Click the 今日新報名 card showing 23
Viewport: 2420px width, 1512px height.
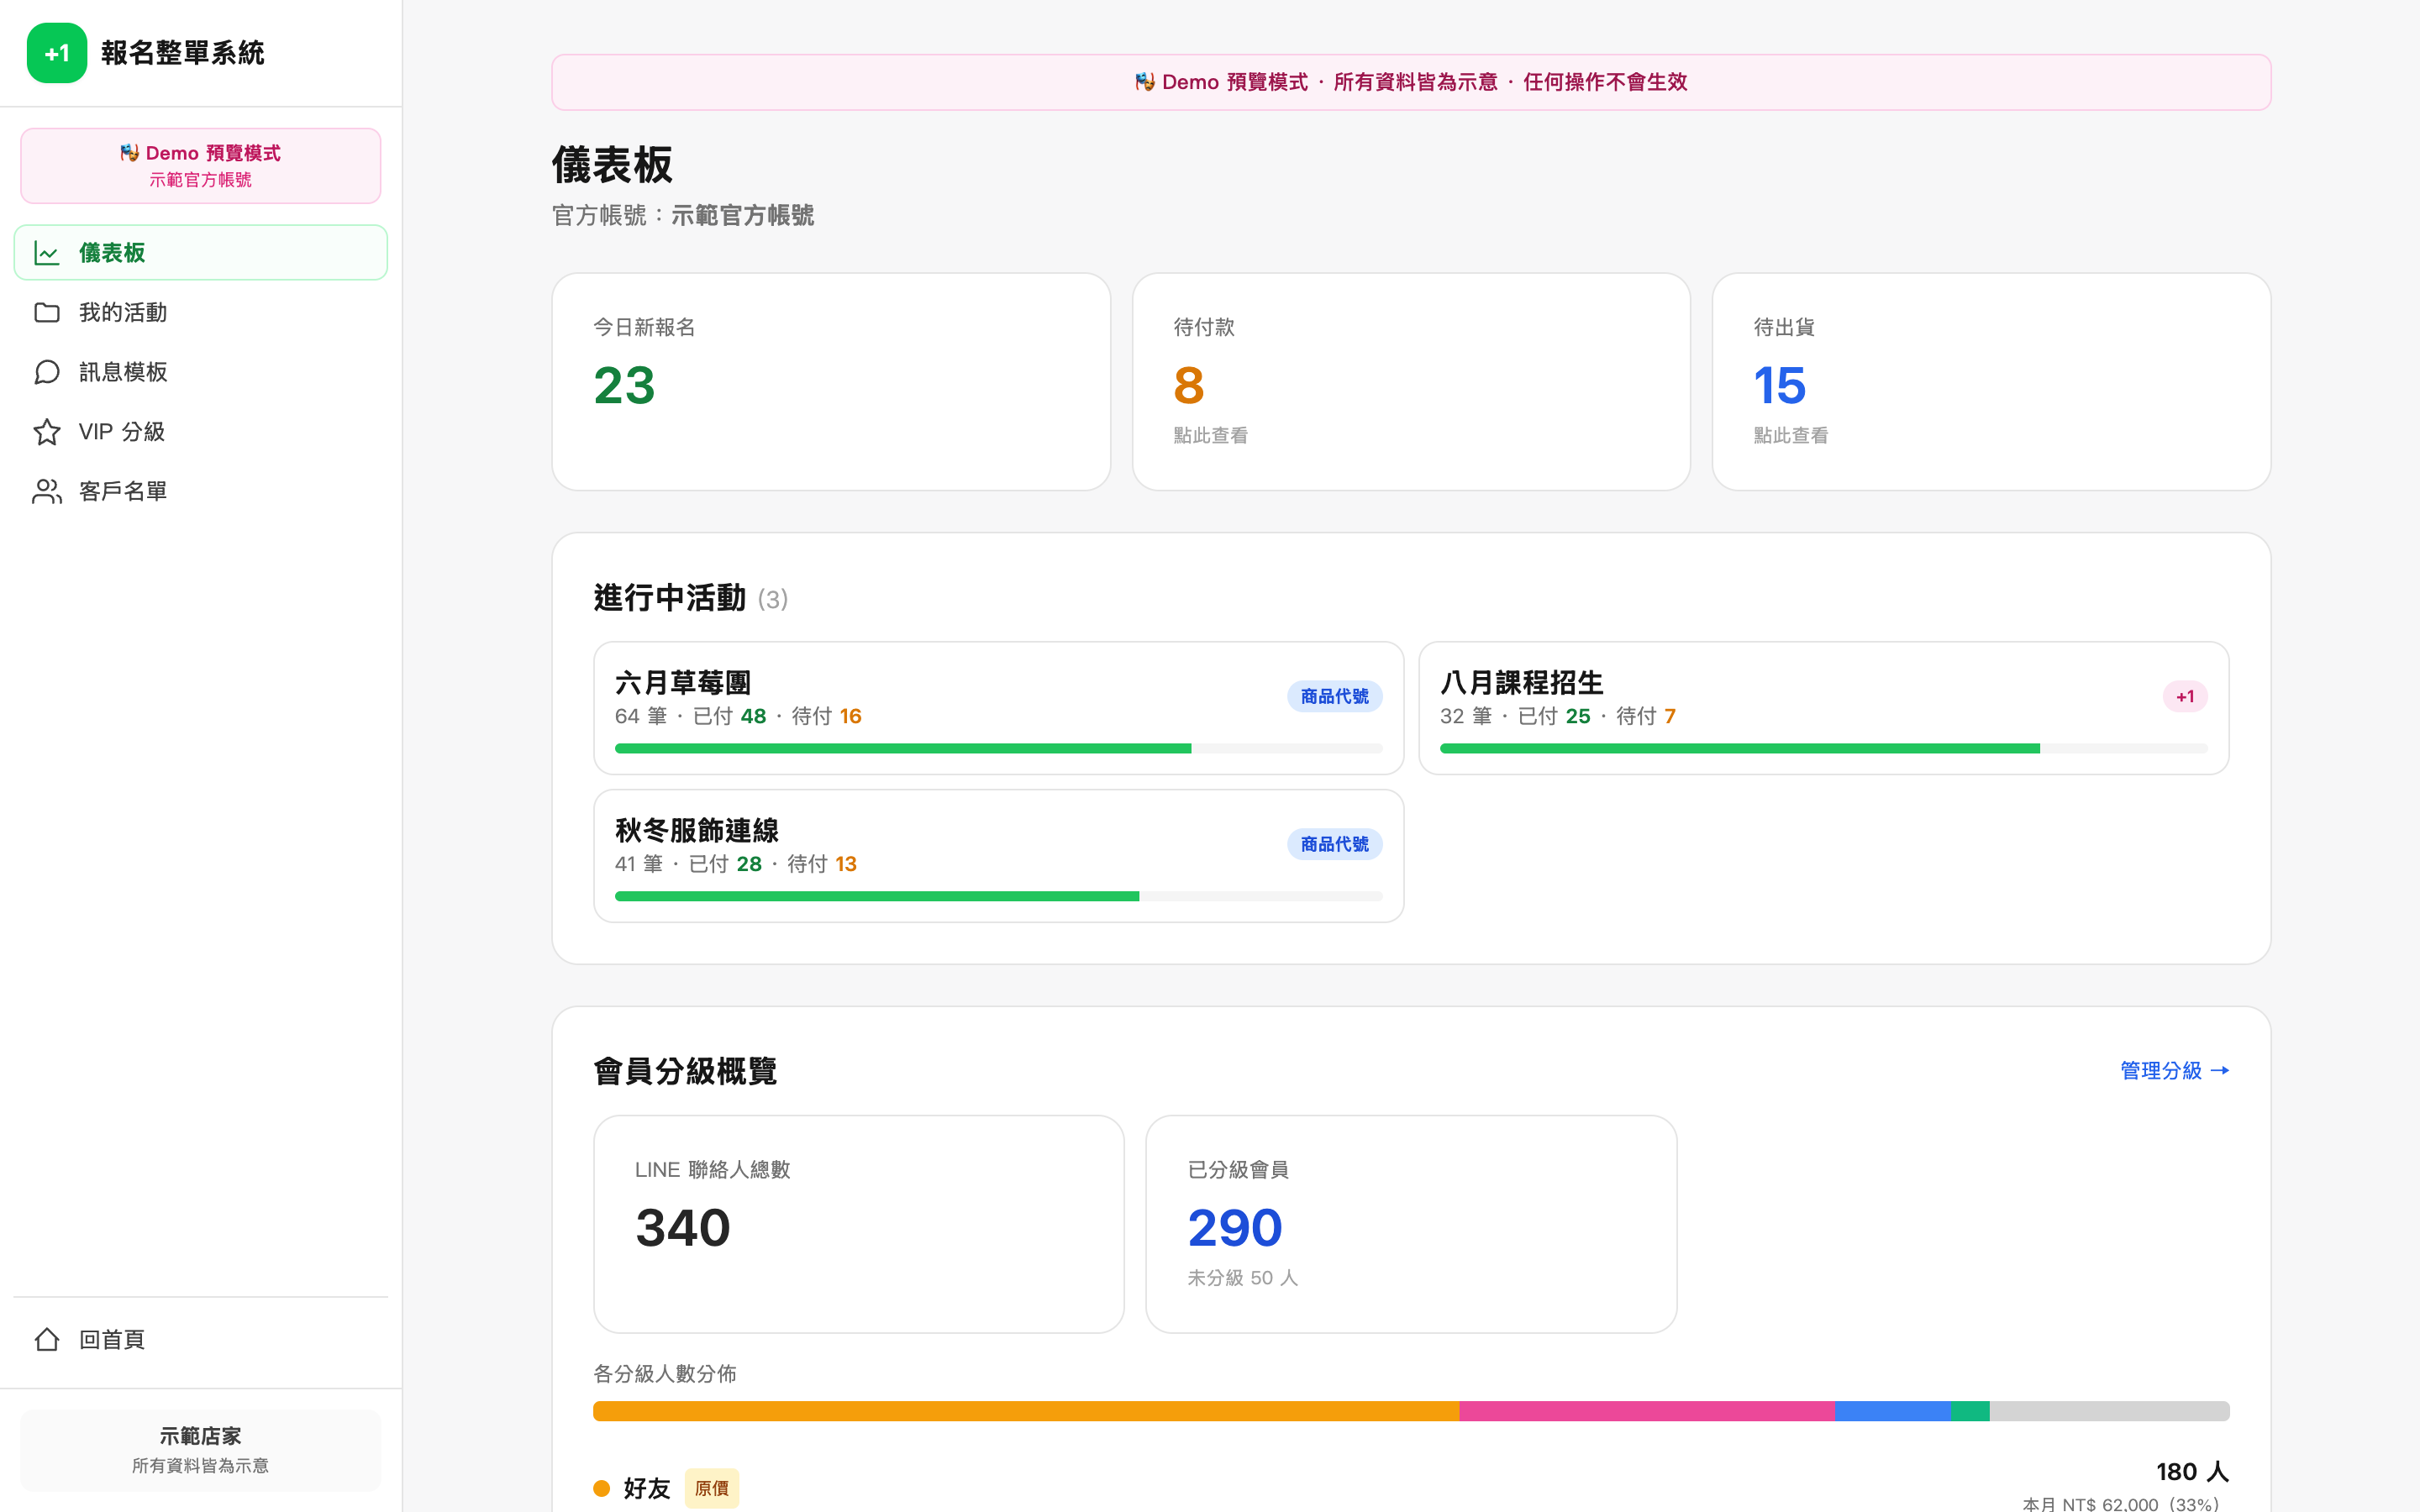tap(831, 382)
